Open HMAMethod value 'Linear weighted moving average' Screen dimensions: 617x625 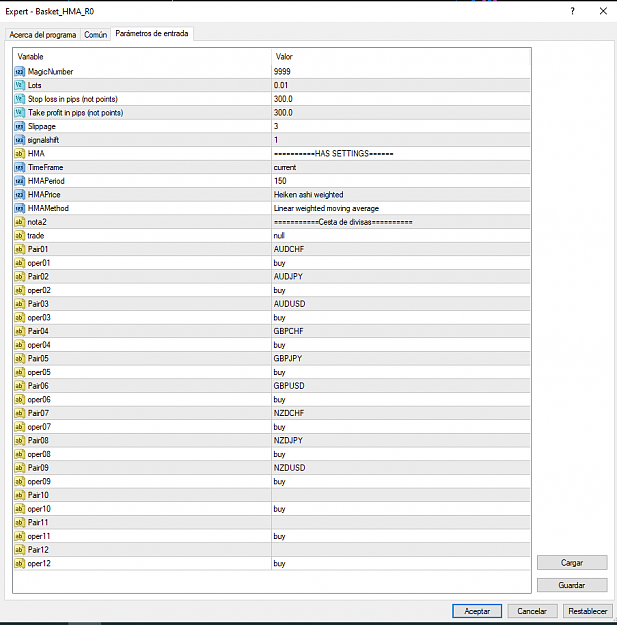401,208
